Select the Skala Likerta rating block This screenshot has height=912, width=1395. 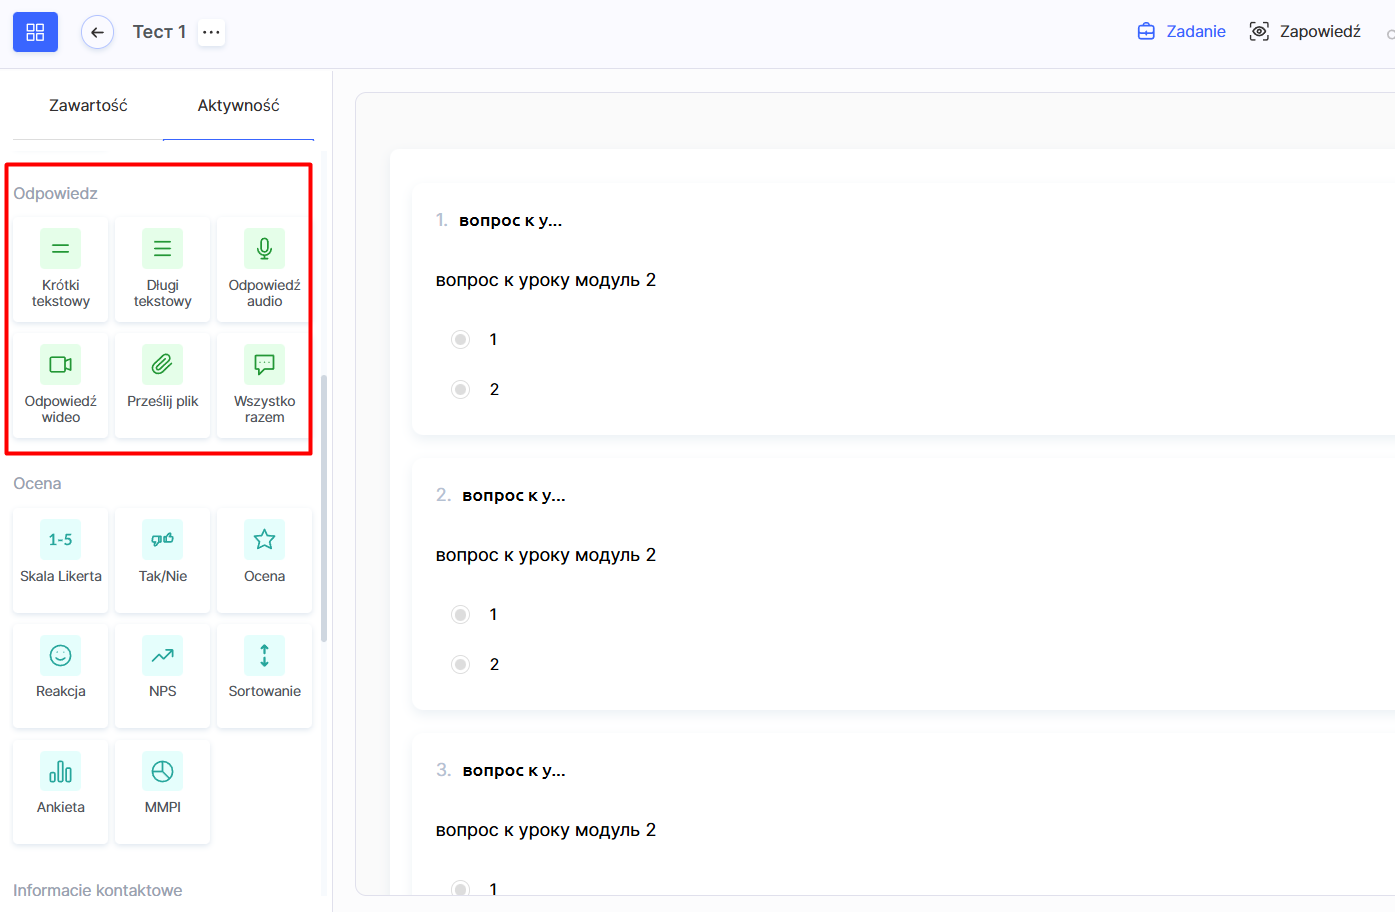[60, 559]
